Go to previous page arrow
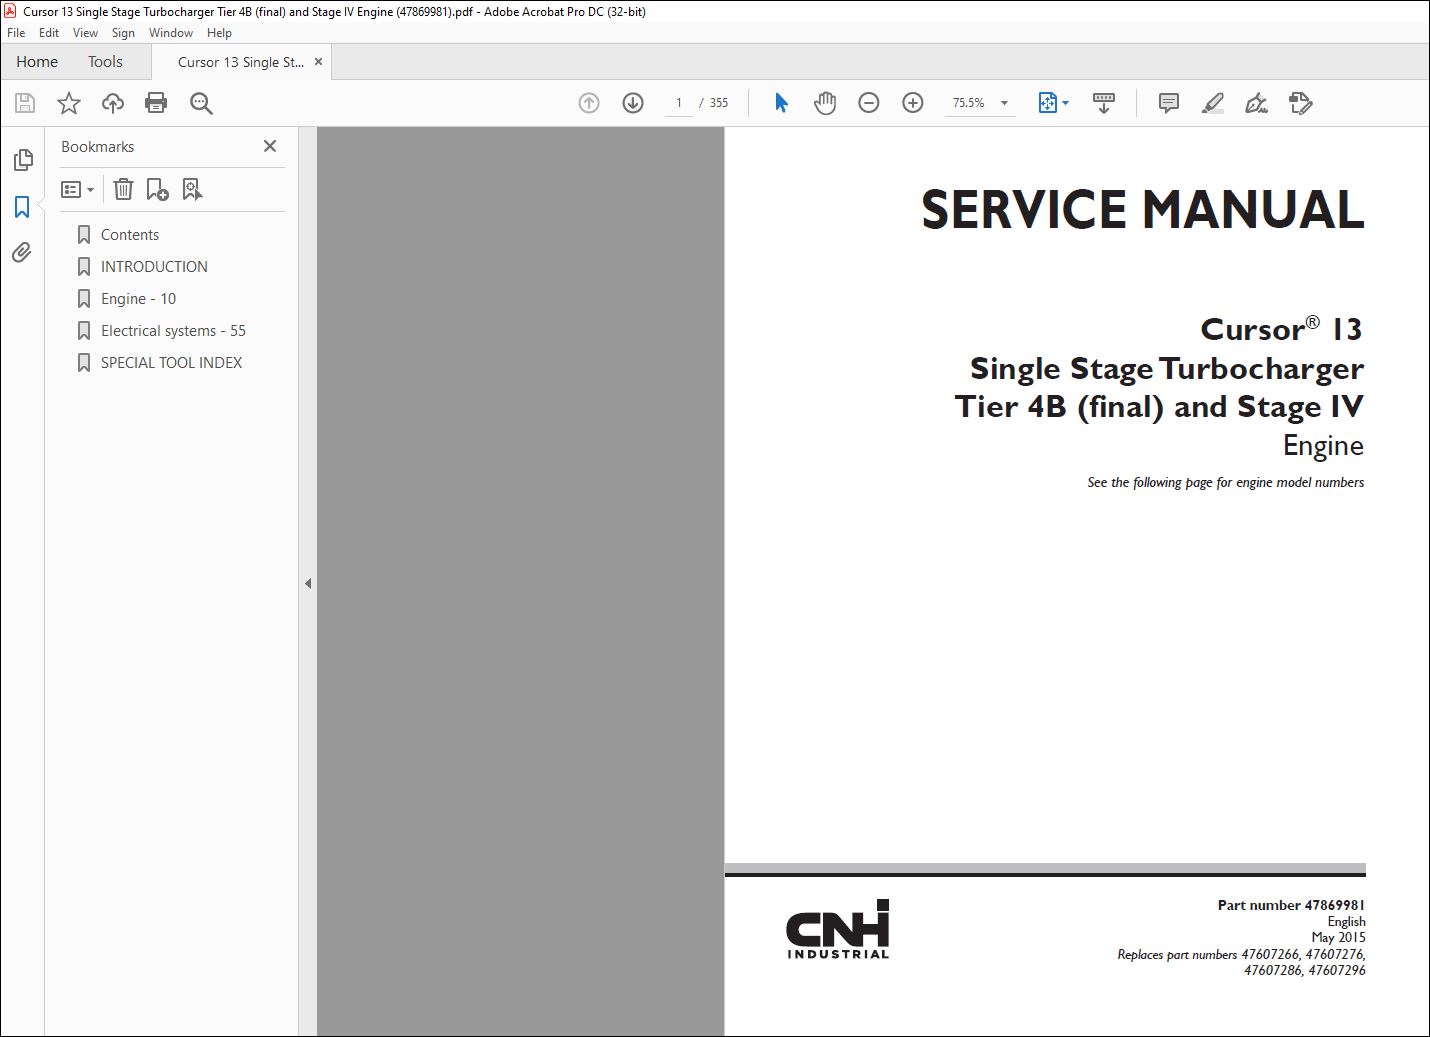 (x=589, y=103)
